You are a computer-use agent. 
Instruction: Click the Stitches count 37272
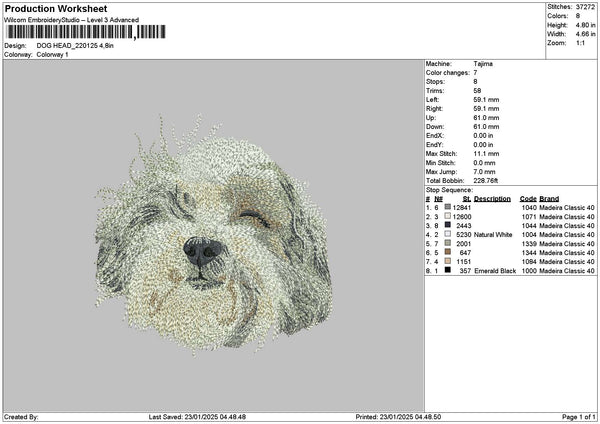[x=586, y=7]
